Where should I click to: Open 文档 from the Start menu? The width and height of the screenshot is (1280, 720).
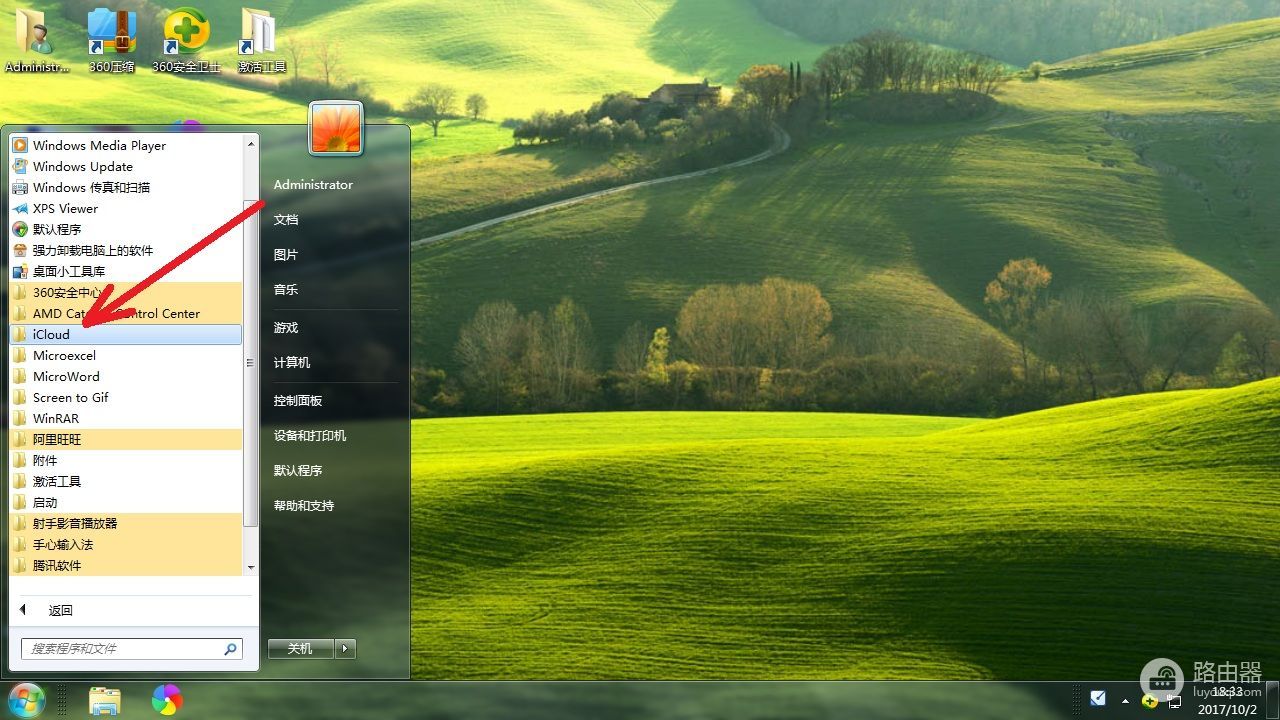[286, 219]
